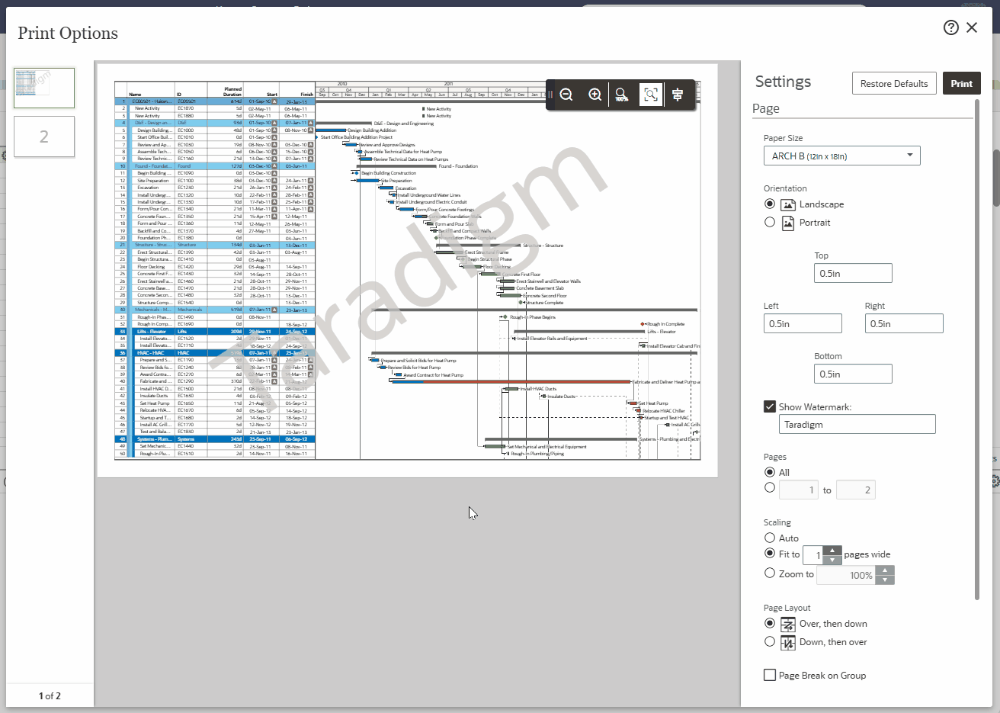Screen dimensions: 1000x713
Task: Select Landscape orientation radio button
Action: (x=770, y=204)
